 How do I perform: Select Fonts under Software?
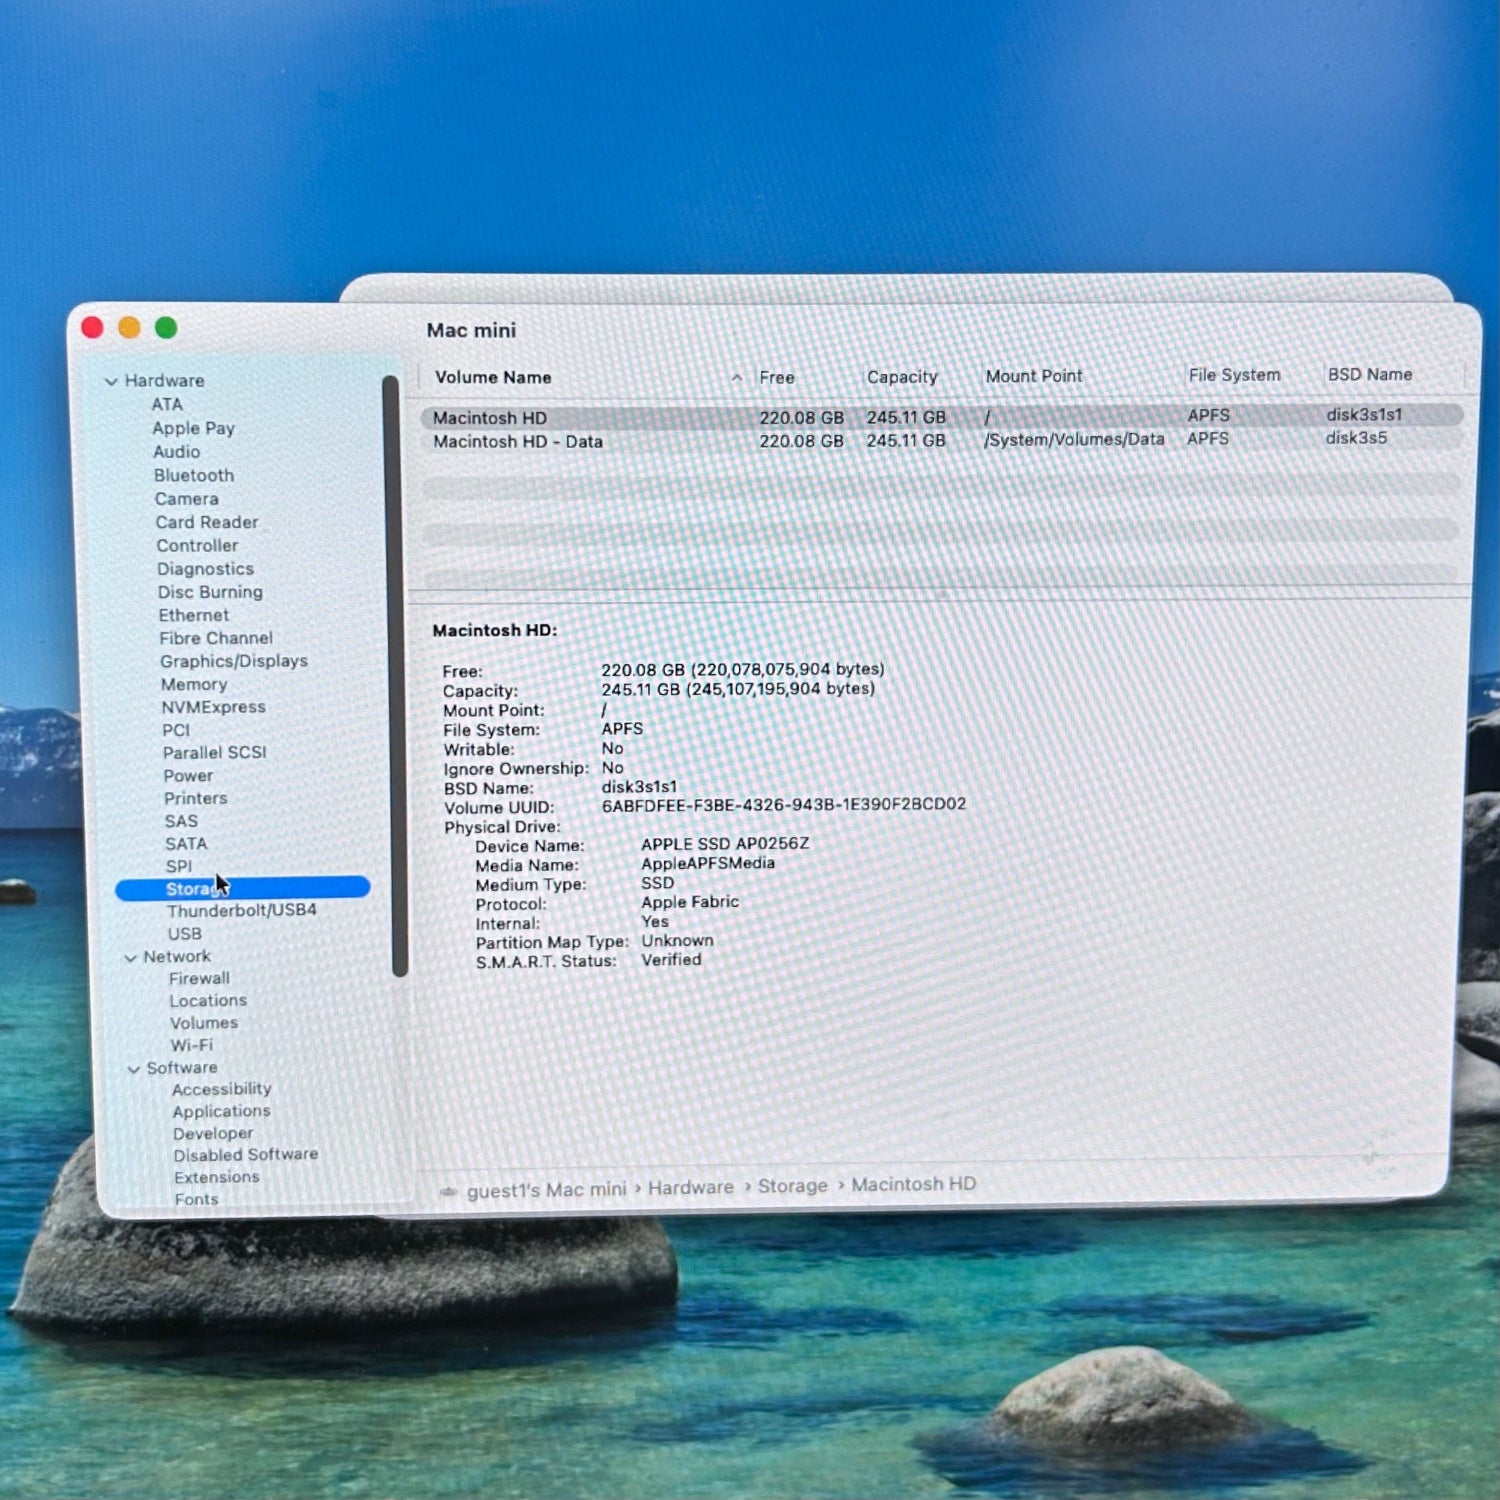coord(196,1199)
